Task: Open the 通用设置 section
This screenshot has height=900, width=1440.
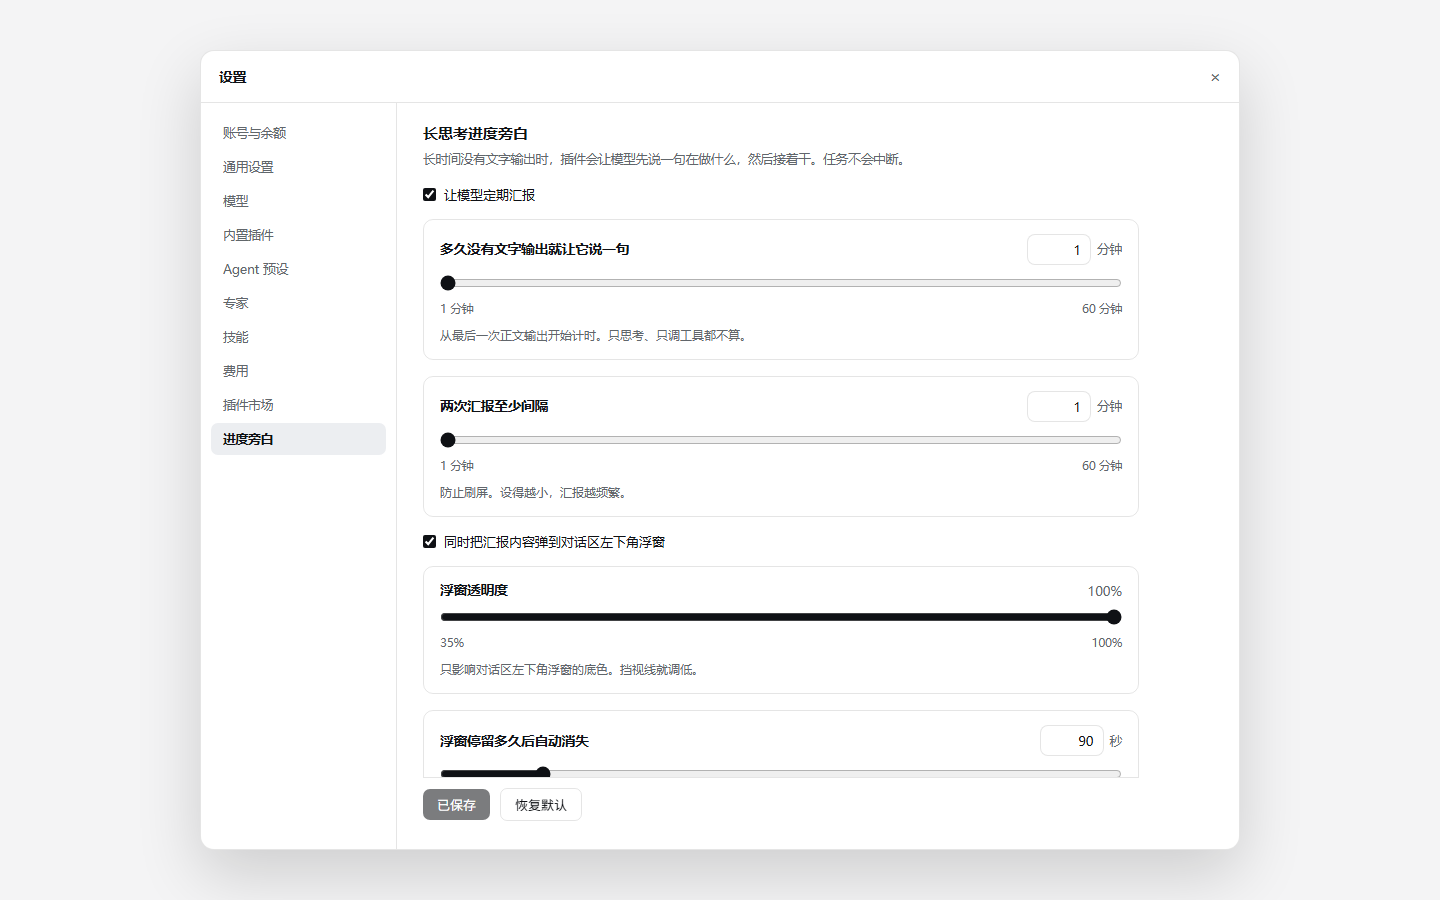Action: (x=298, y=167)
